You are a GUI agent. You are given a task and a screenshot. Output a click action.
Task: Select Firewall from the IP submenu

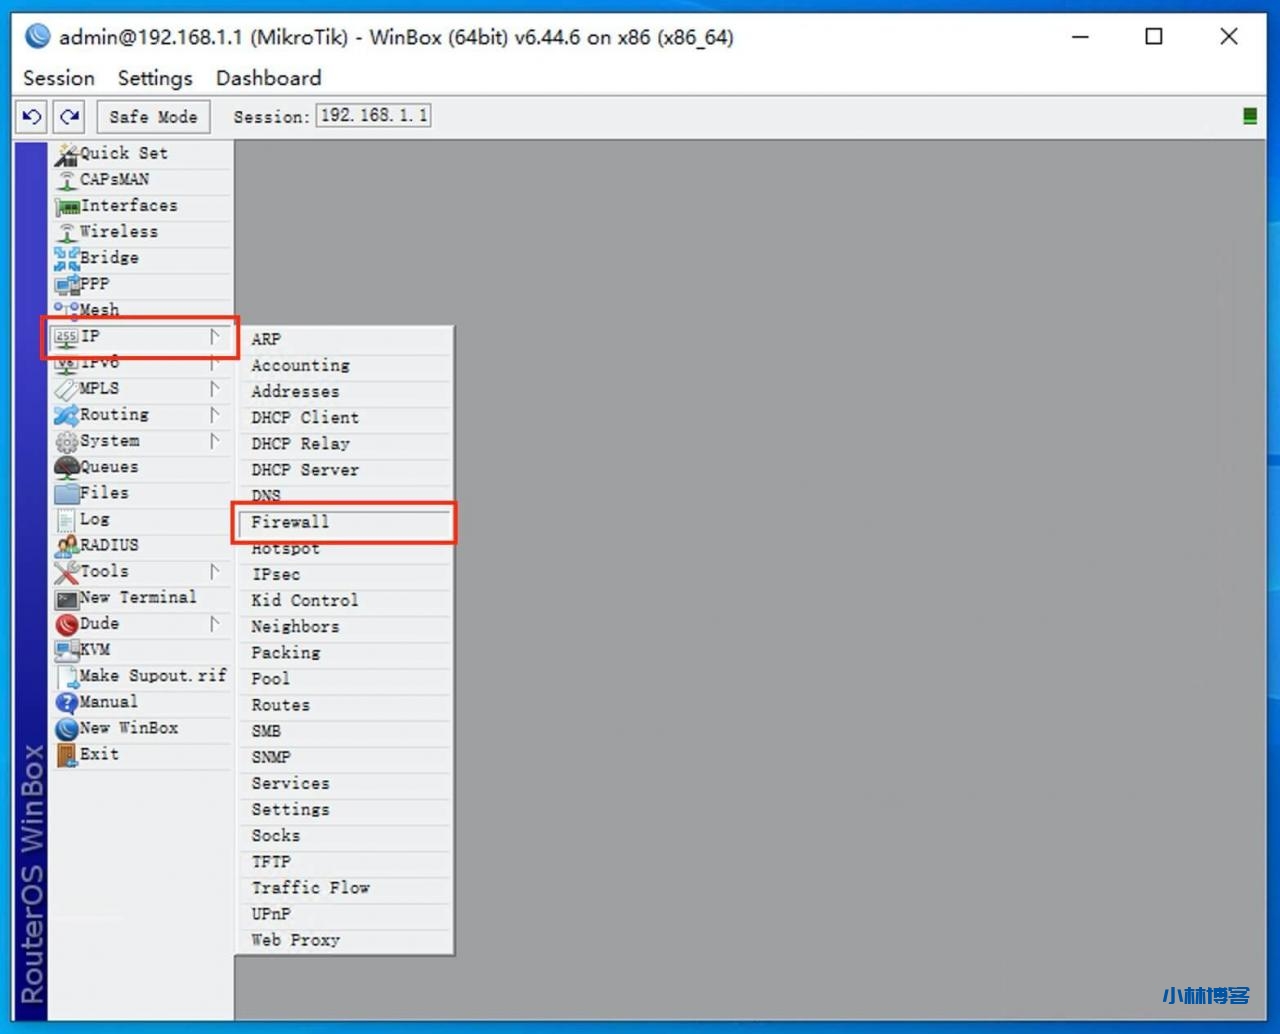click(290, 522)
